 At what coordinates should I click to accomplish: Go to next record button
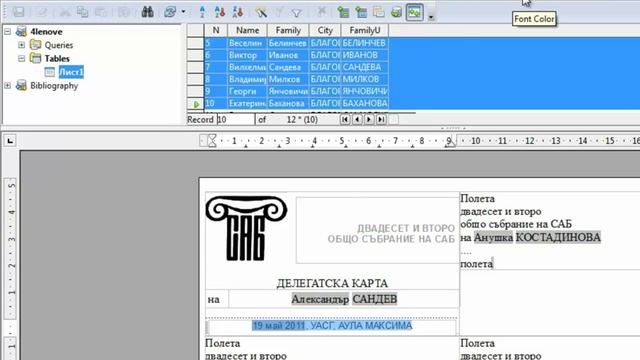click(x=369, y=120)
